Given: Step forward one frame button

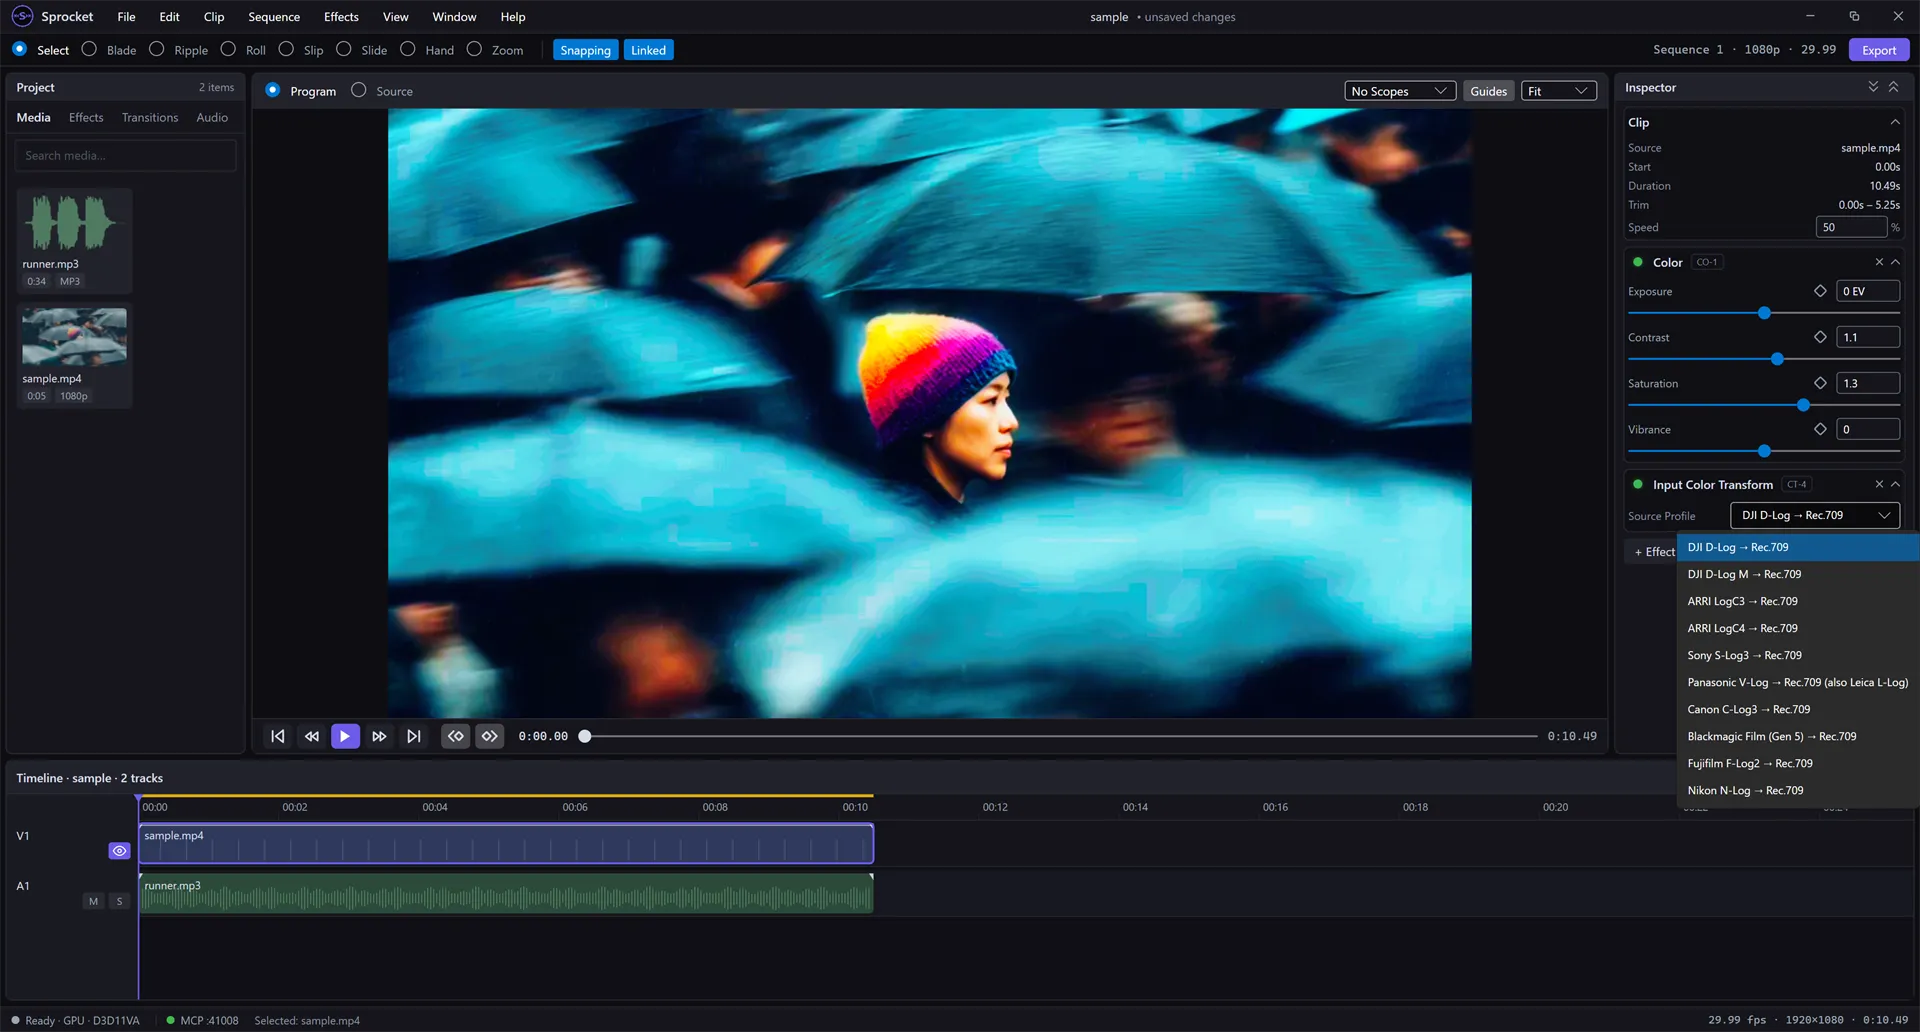Looking at the screenshot, I should 379,736.
